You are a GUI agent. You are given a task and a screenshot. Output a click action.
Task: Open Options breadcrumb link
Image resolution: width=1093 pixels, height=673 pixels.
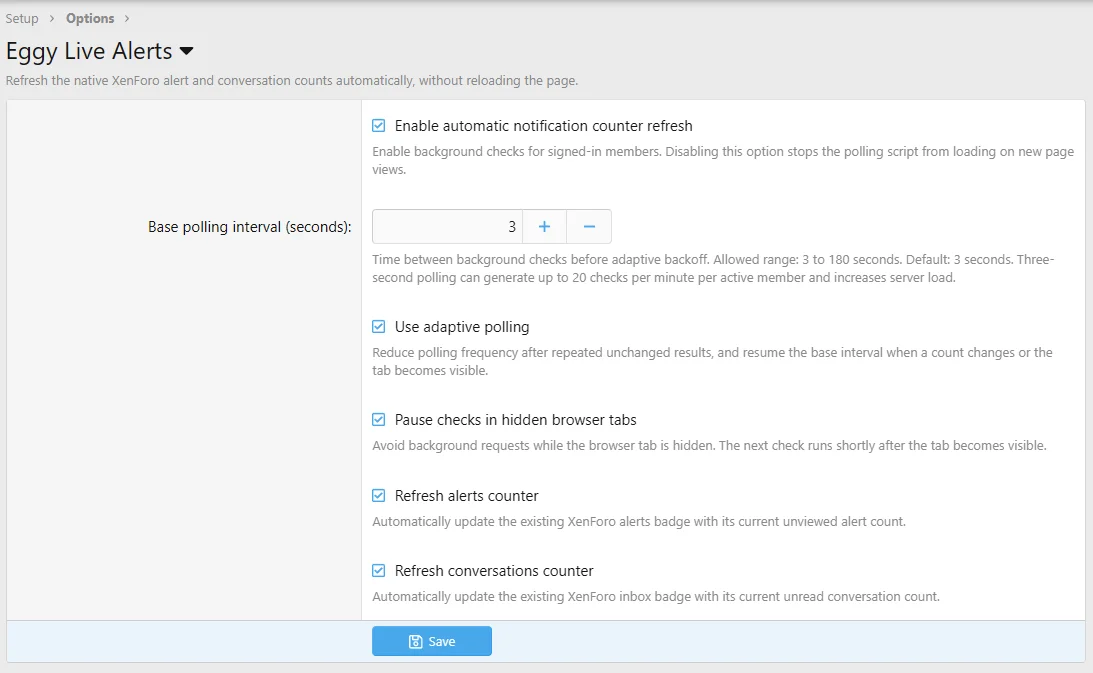coord(90,18)
